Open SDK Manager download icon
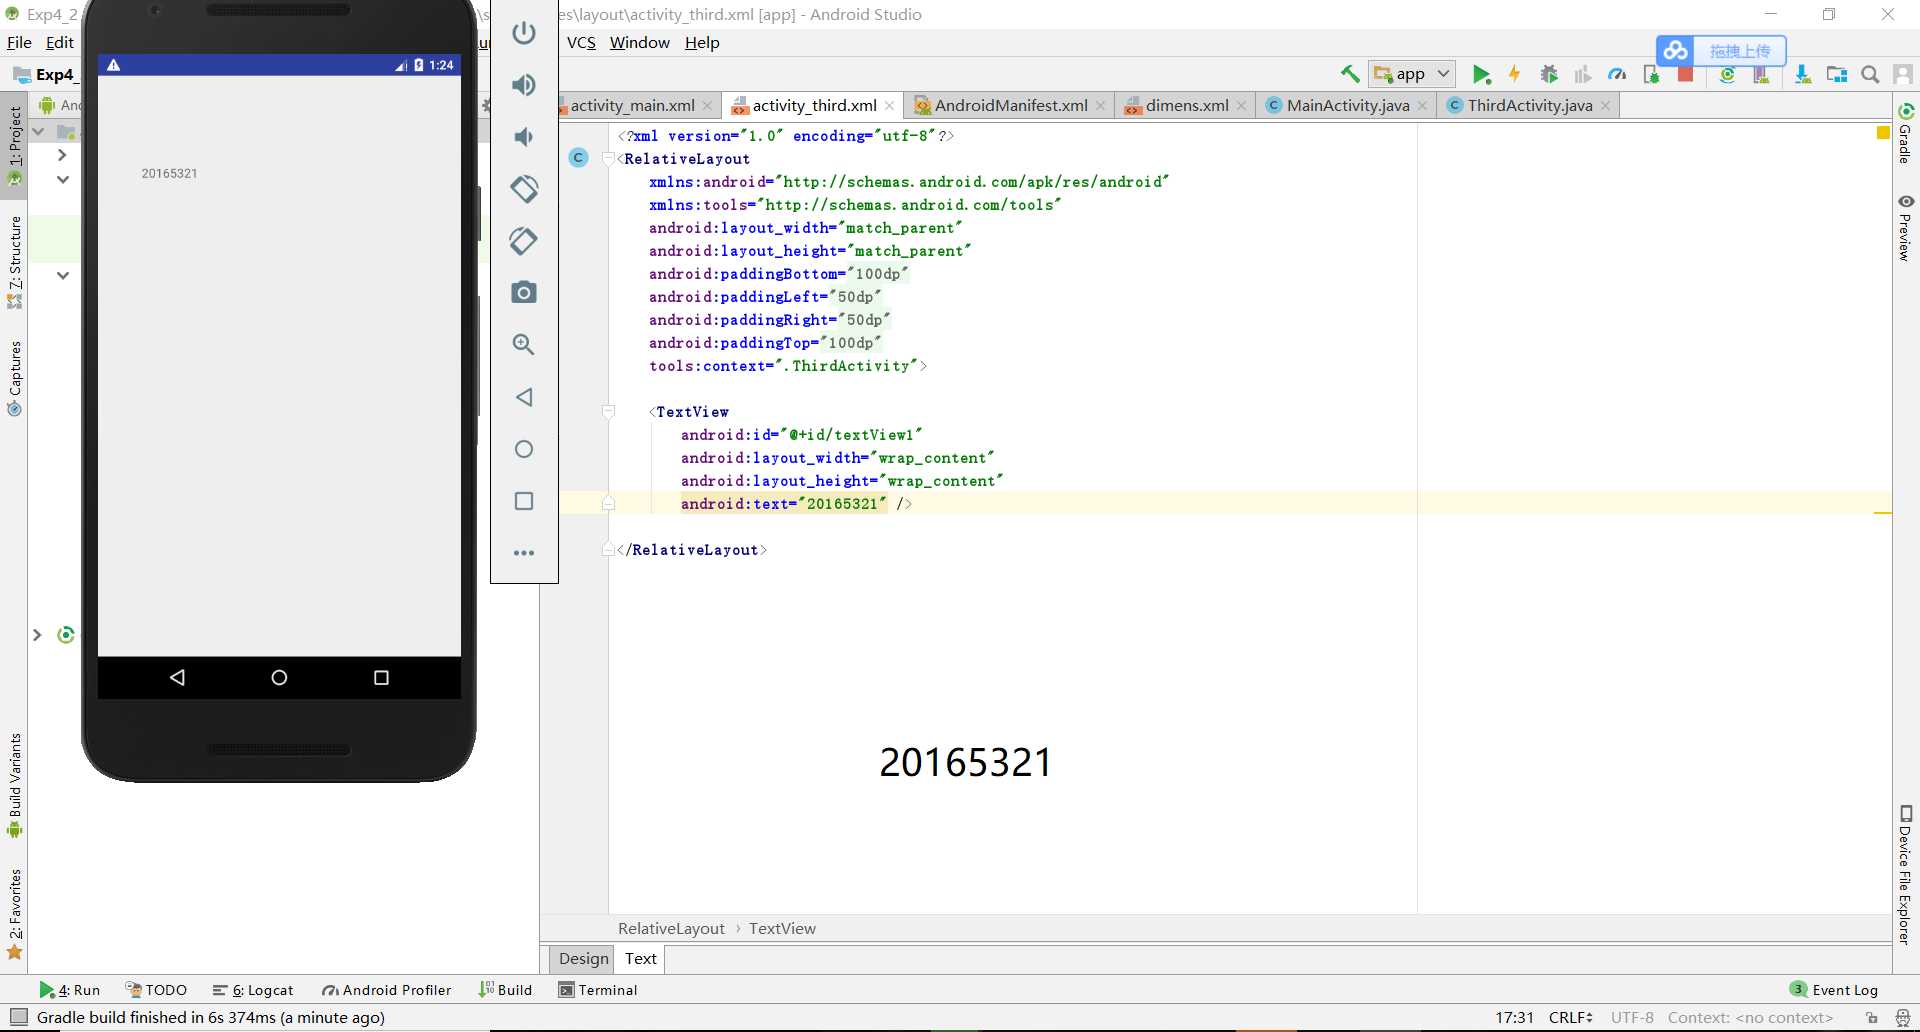Image resolution: width=1920 pixels, height=1032 pixels. pyautogui.click(x=1802, y=74)
